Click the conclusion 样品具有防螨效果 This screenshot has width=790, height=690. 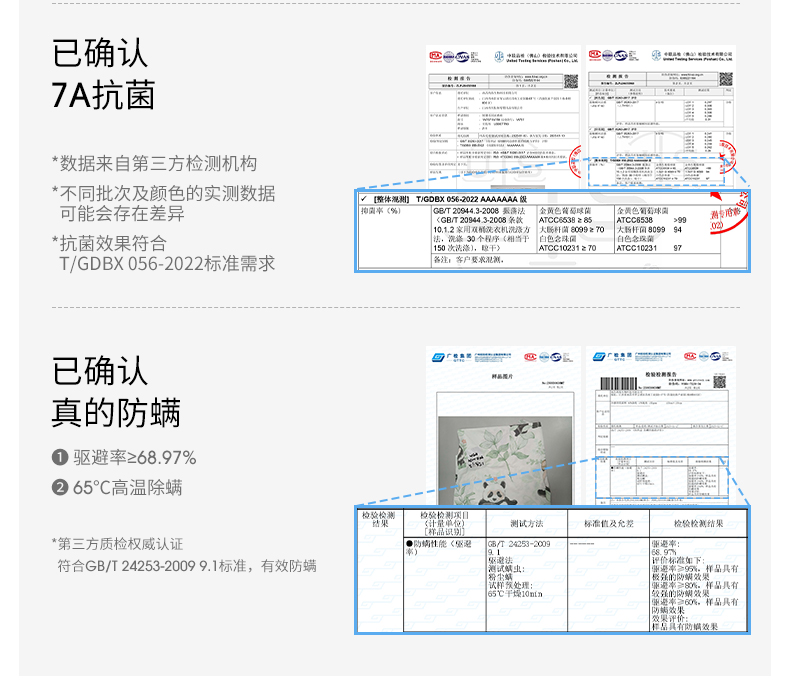coord(685,627)
